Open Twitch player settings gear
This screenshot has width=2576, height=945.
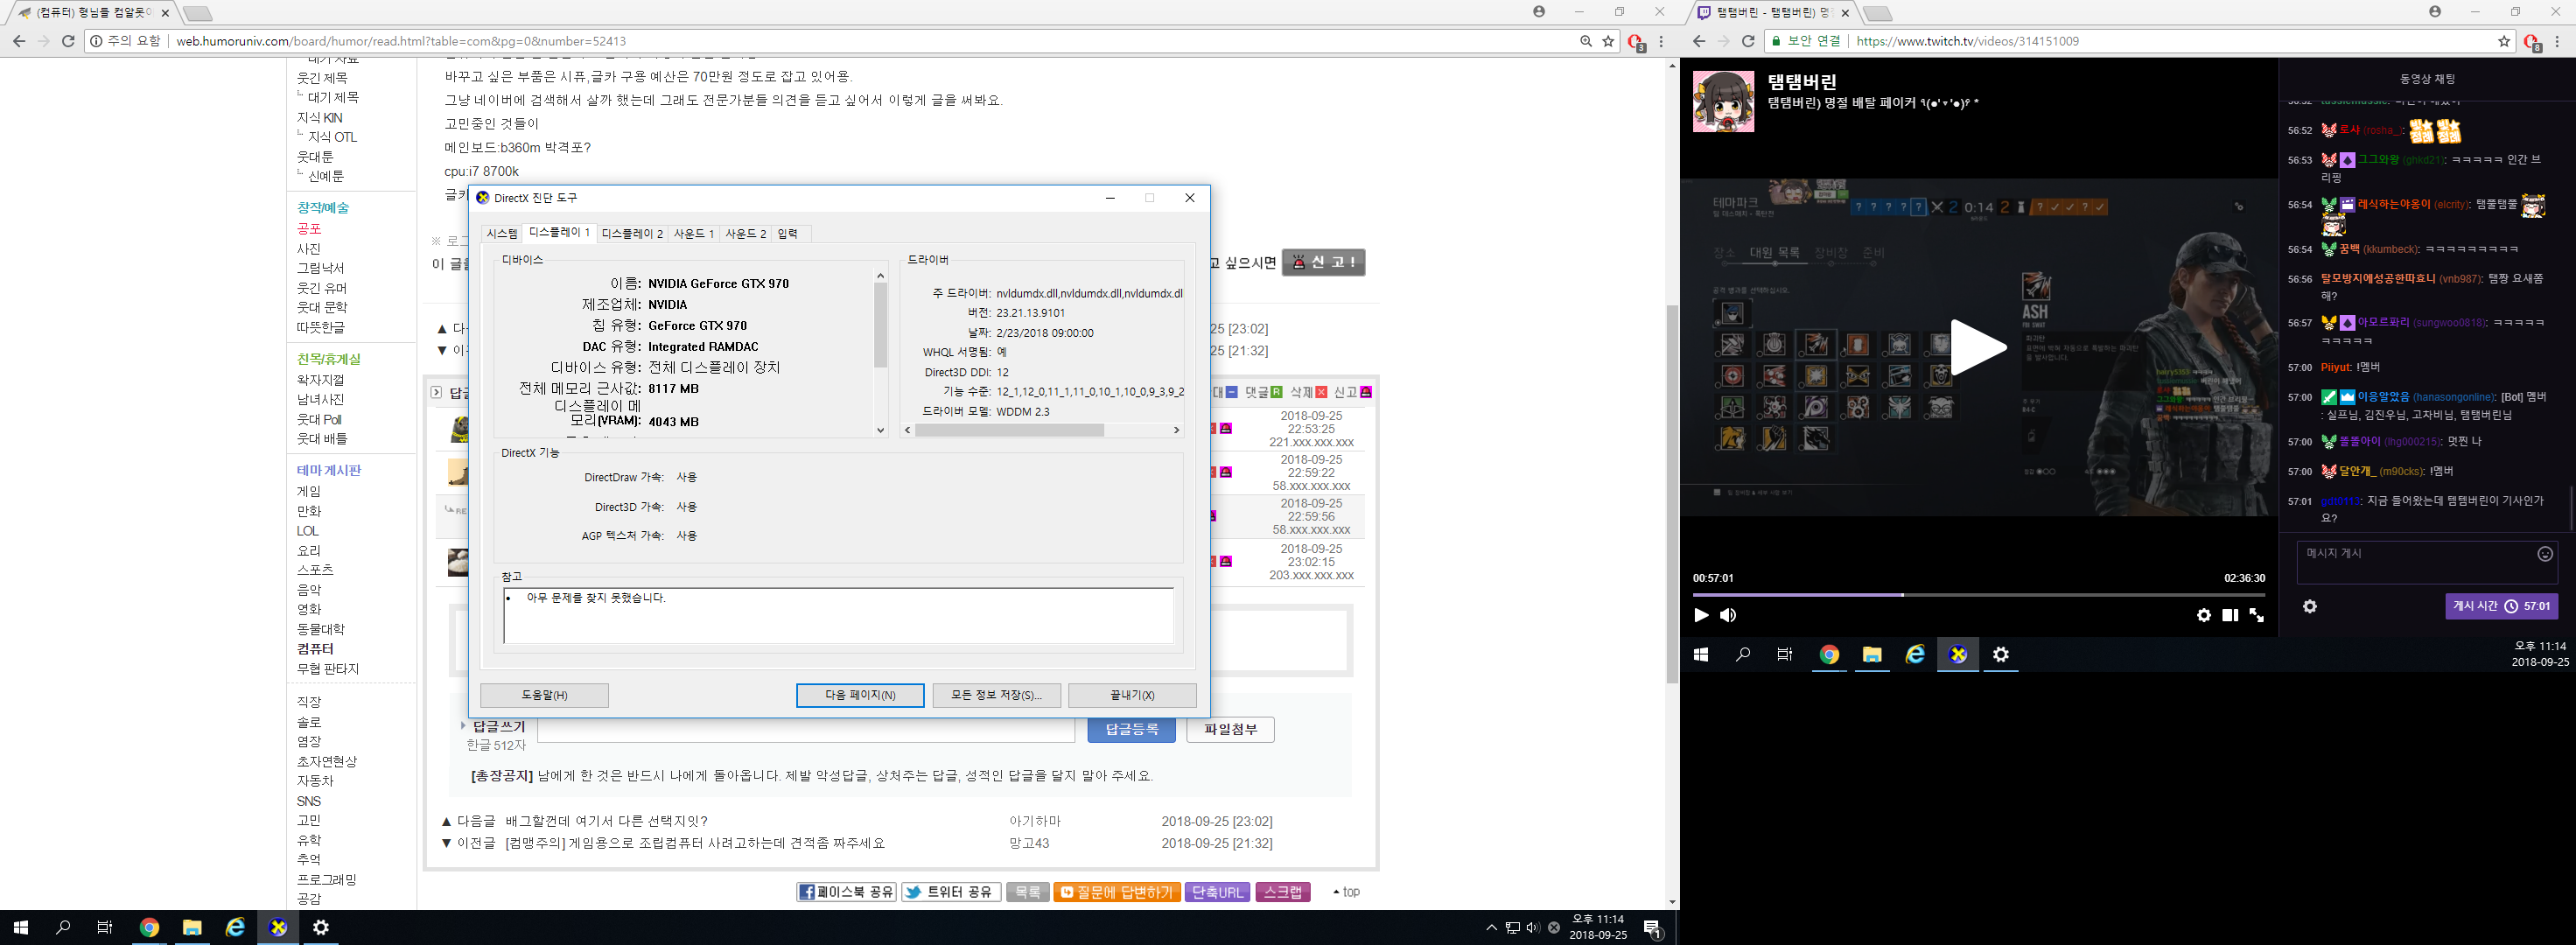point(2204,615)
